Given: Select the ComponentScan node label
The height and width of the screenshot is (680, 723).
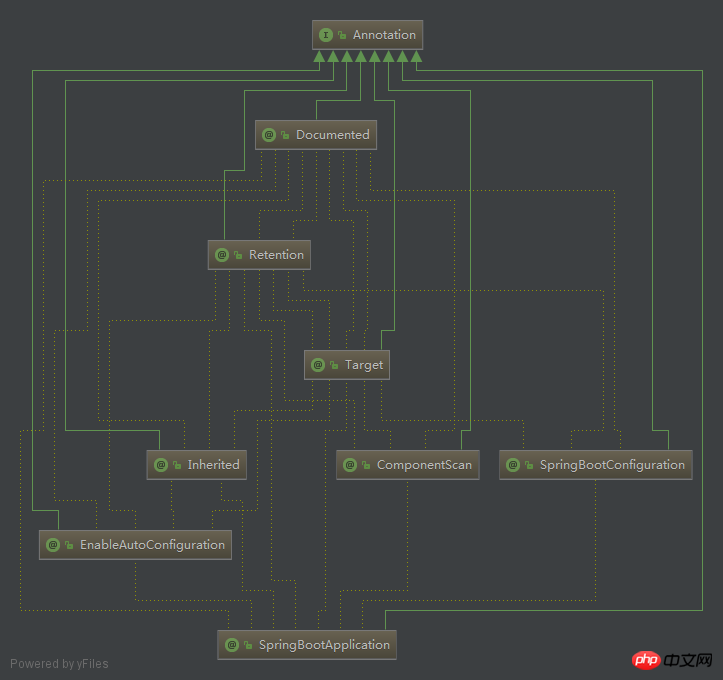Looking at the screenshot, I should (x=424, y=465).
